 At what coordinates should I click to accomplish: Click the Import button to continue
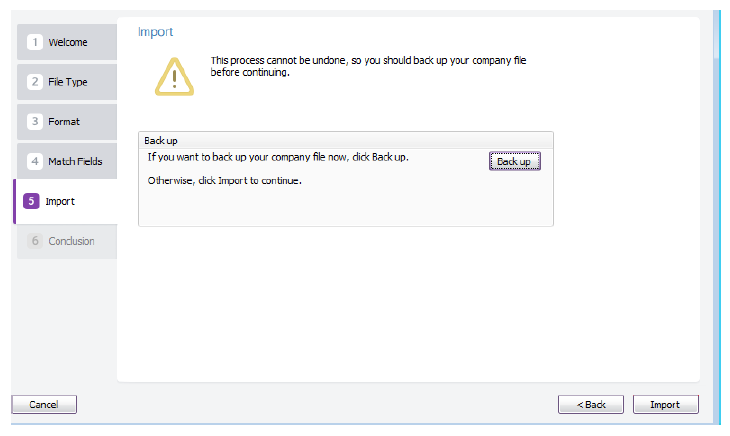coord(665,404)
